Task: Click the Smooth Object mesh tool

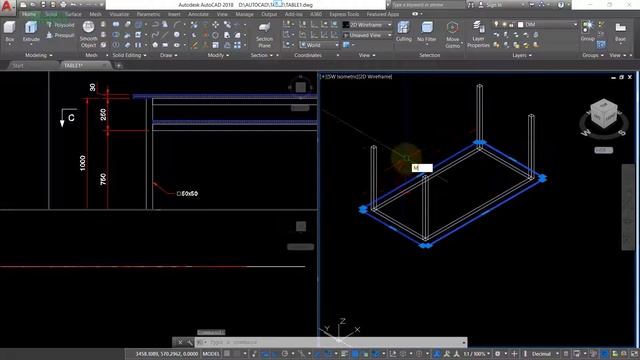Action: [88, 35]
